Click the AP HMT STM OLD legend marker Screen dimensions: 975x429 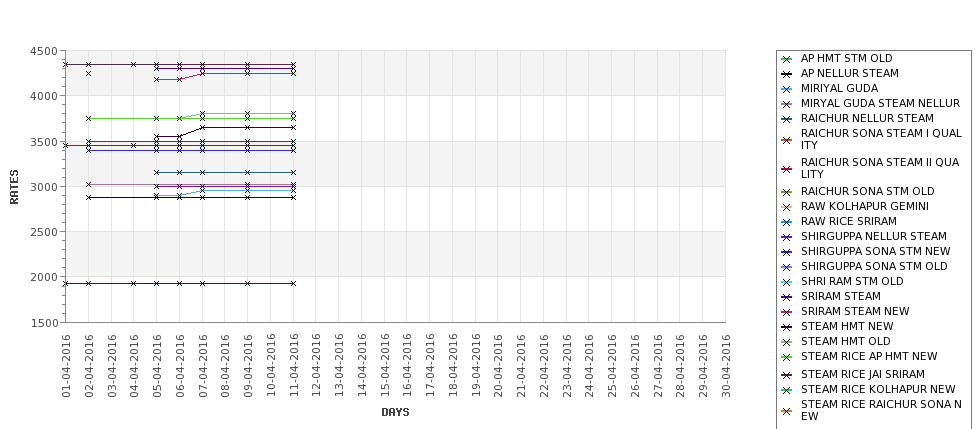point(787,59)
